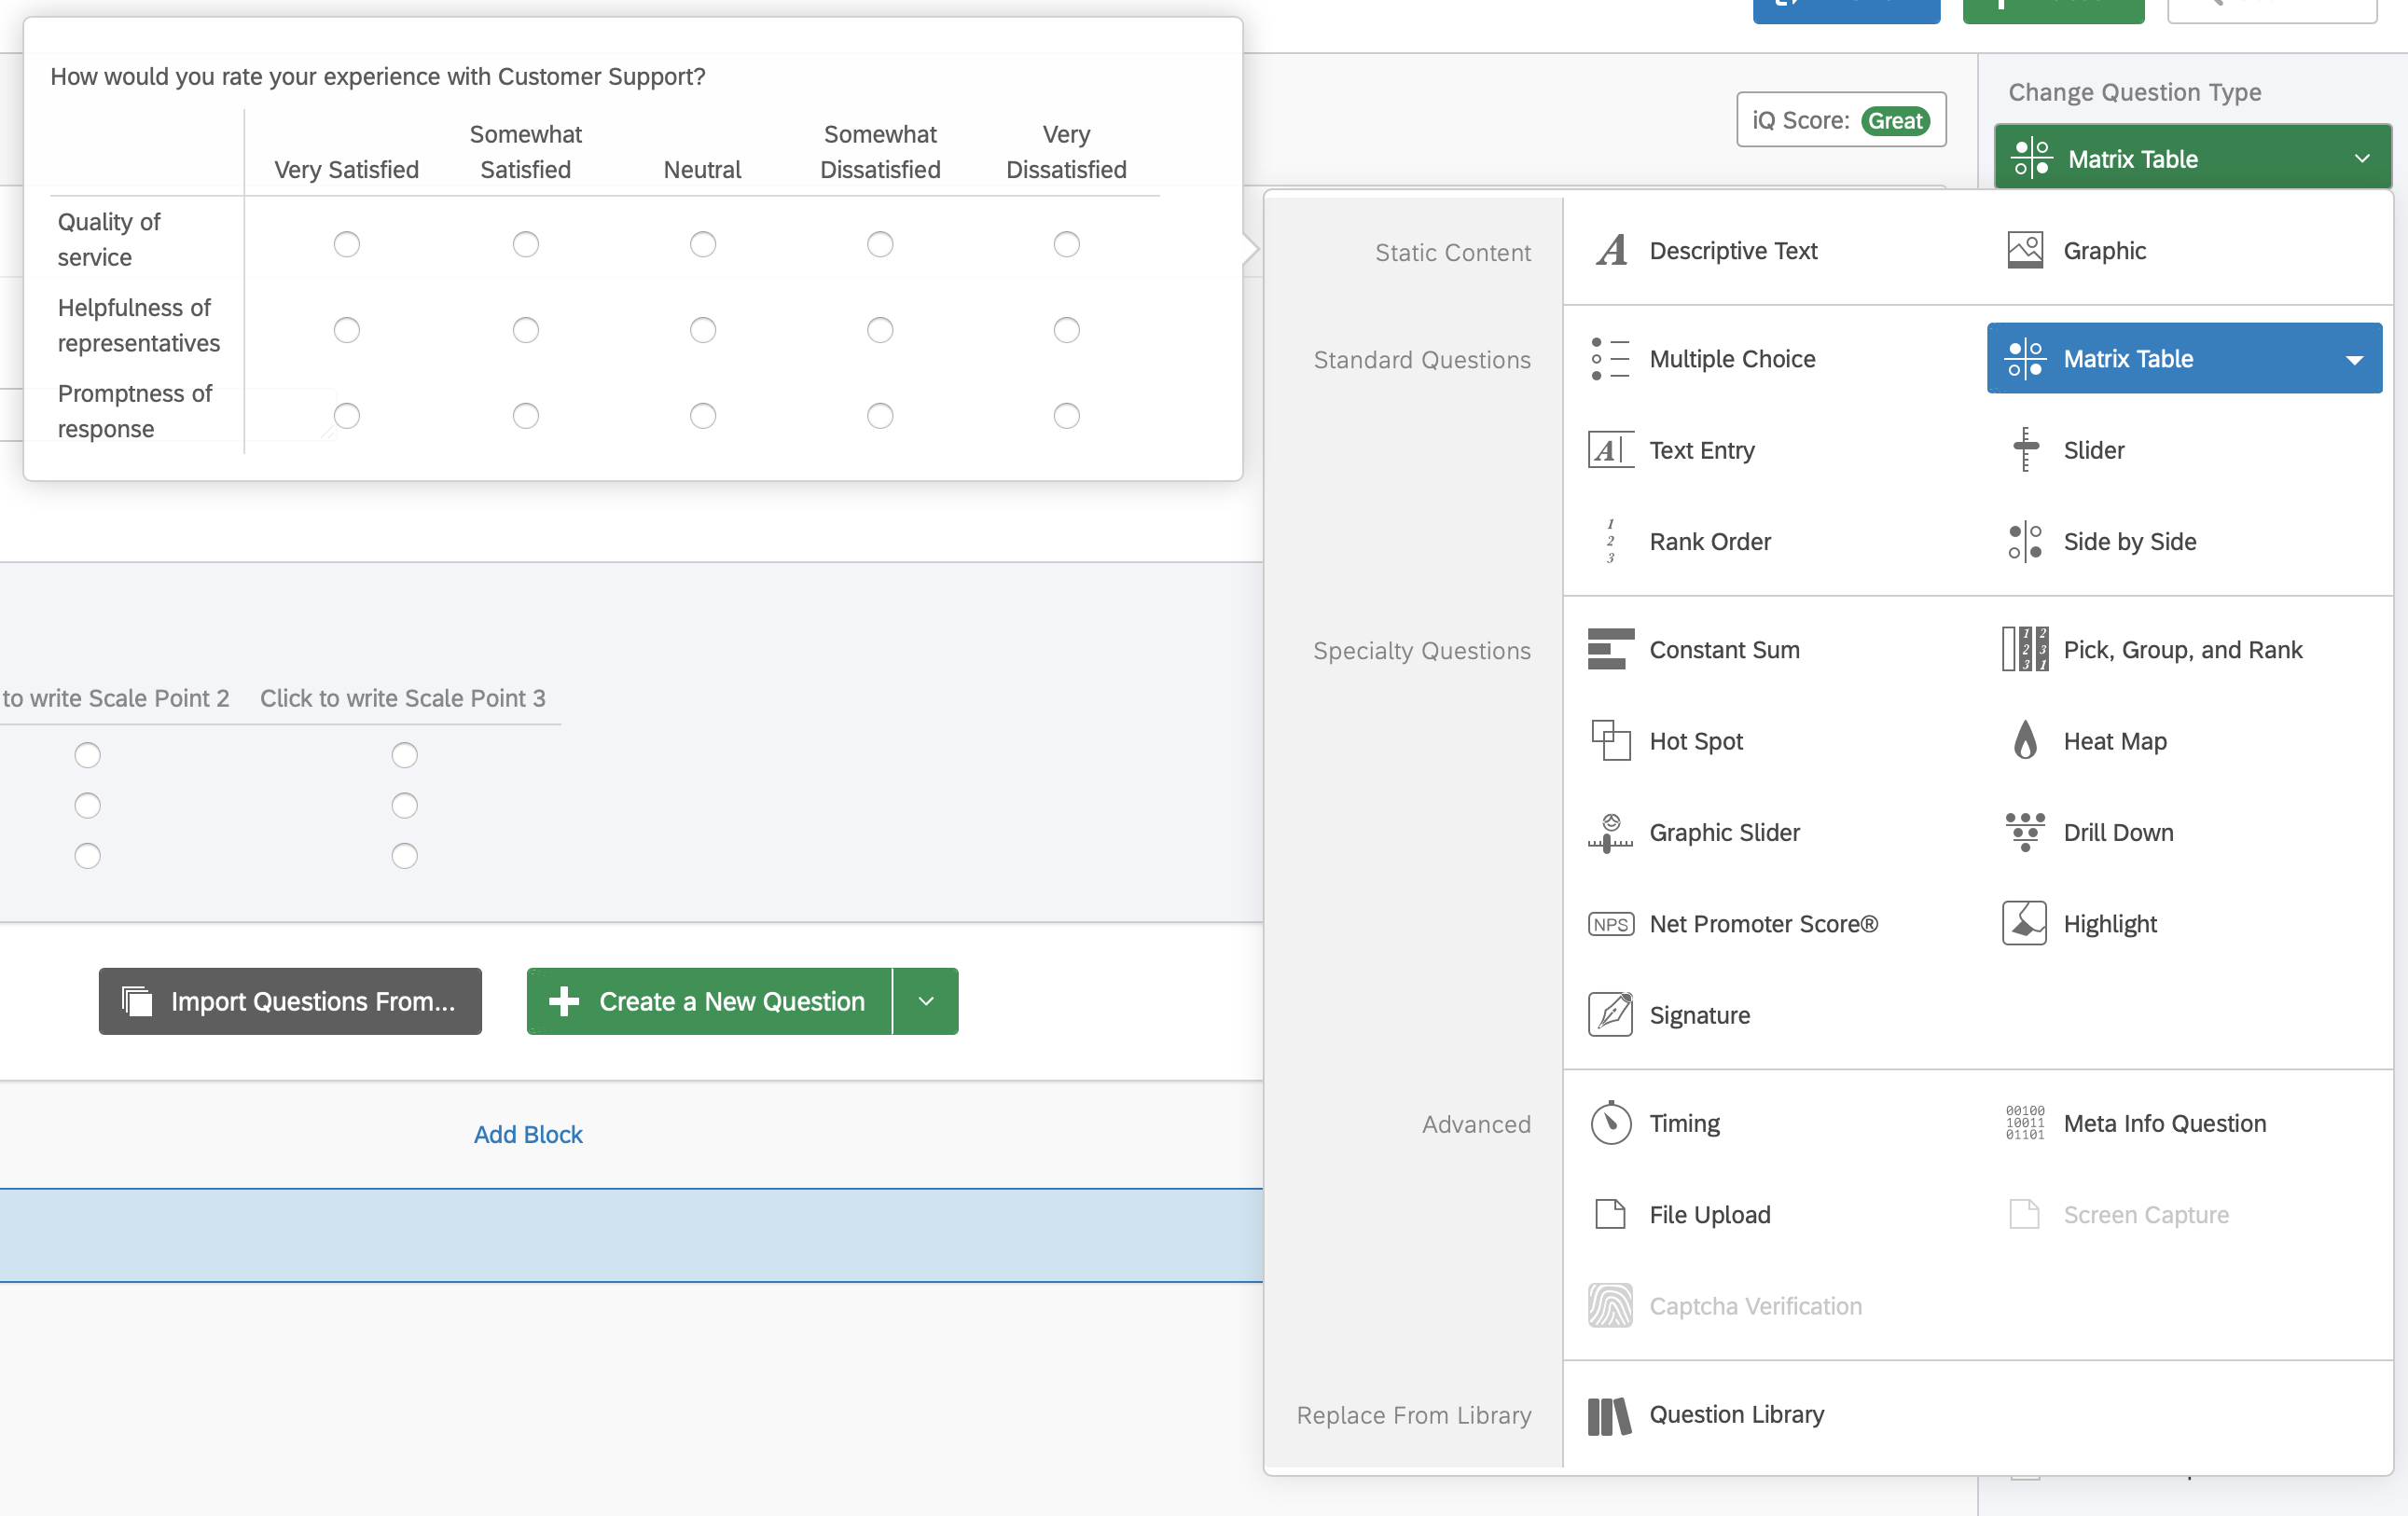The image size is (2408, 1516).
Task: Select the Timing stopwatch icon
Action: (x=1610, y=1124)
